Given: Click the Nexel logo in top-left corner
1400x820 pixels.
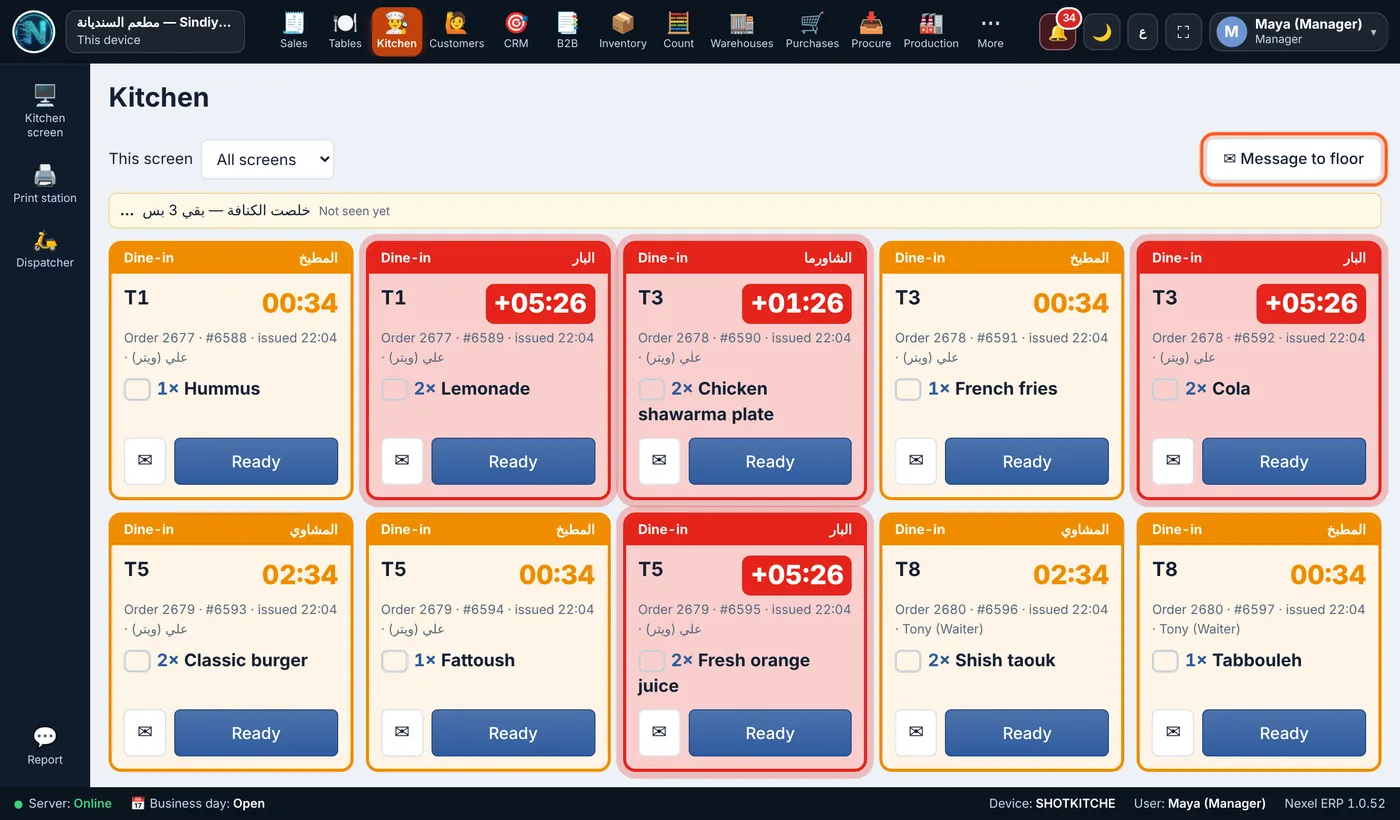Looking at the screenshot, I should pyautogui.click(x=34, y=32).
